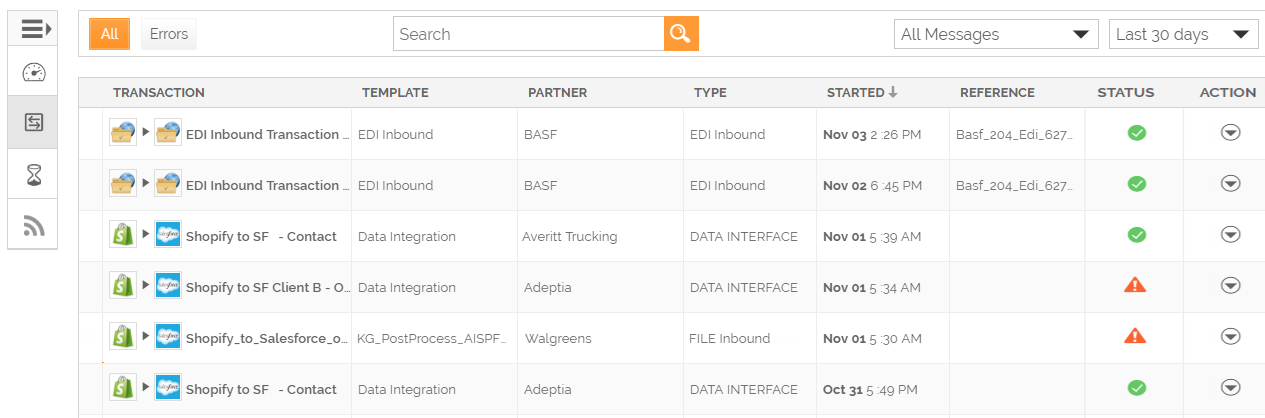
Task: Click Shopify icon in Oct 31 Adeptia row
Action: click(x=122, y=388)
